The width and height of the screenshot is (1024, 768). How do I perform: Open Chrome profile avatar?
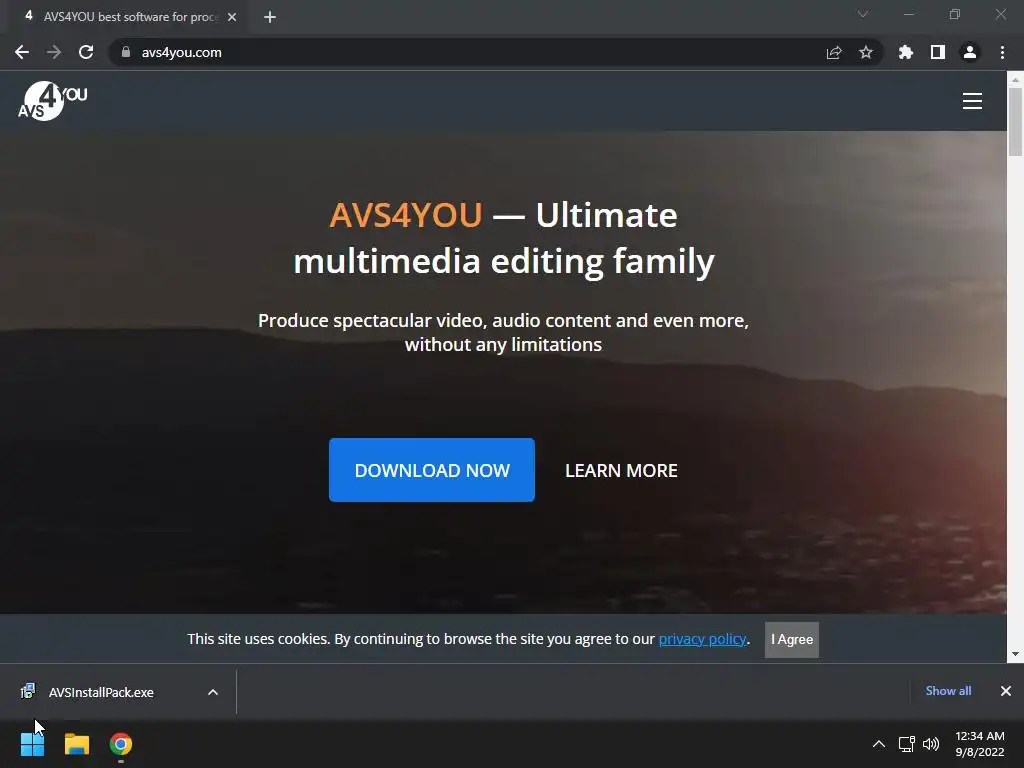(970, 52)
